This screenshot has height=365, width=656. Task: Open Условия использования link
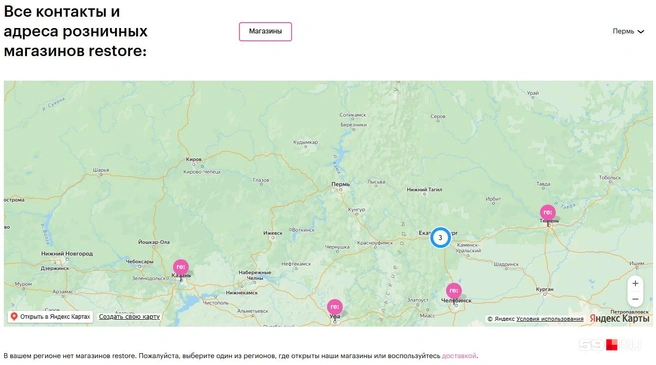tap(550, 319)
